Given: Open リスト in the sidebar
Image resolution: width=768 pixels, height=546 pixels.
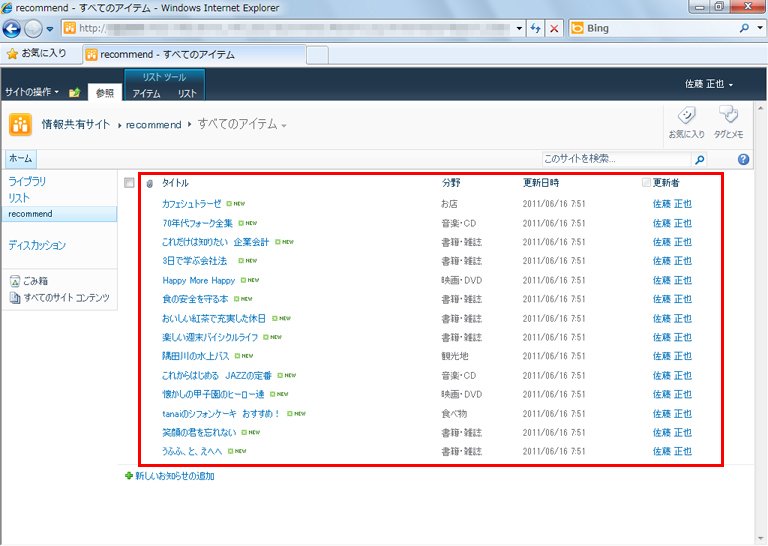Looking at the screenshot, I should 19,198.
